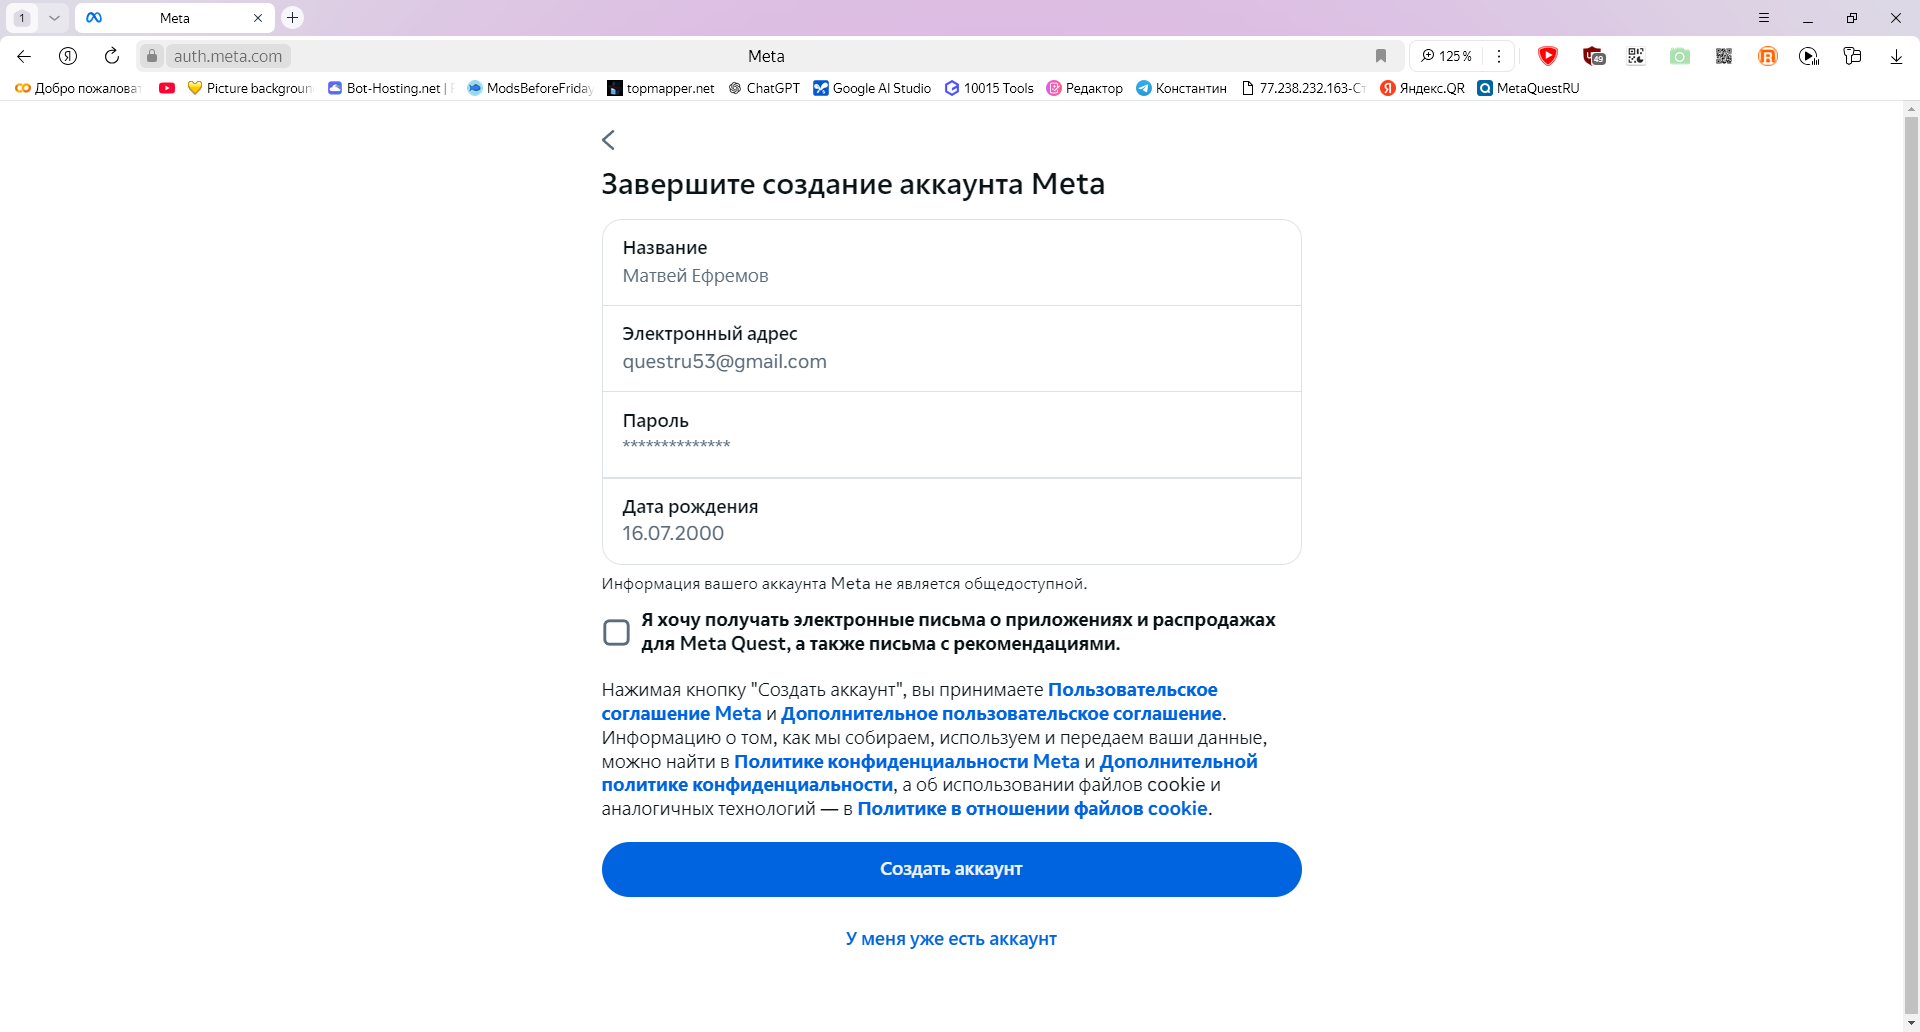Click the green camera screenshot extension

(1680, 56)
